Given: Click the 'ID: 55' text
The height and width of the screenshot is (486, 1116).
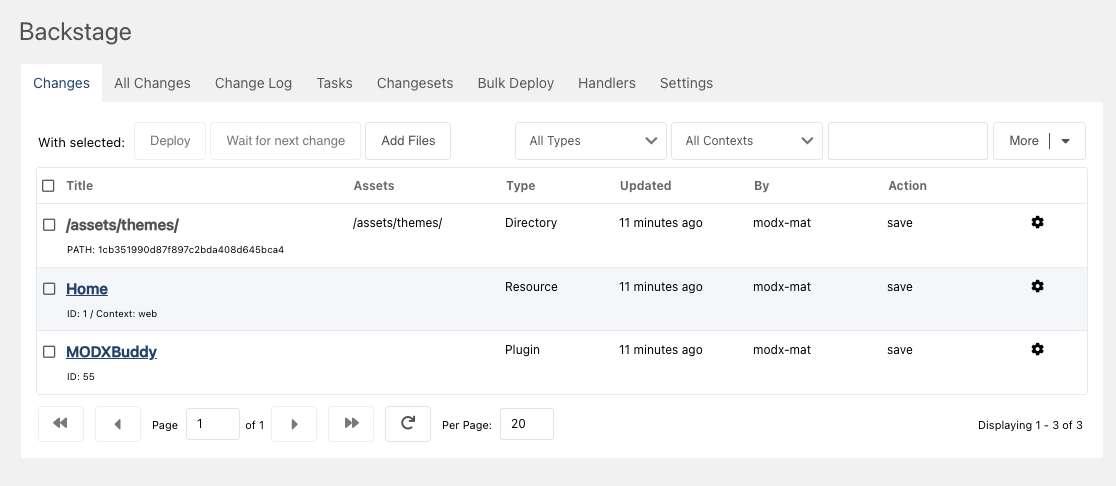Looking at the screenshot, I should 80,376.
